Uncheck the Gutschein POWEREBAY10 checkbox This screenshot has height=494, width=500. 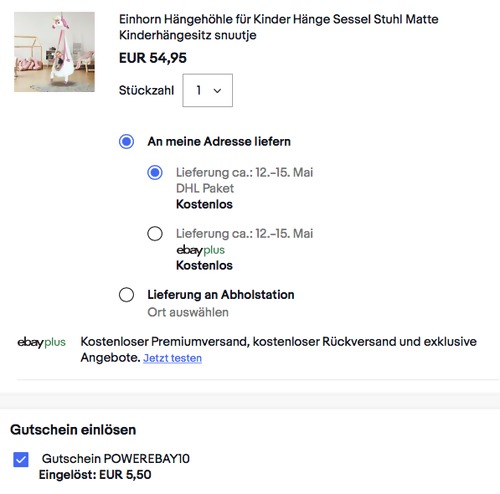[21, 460]
